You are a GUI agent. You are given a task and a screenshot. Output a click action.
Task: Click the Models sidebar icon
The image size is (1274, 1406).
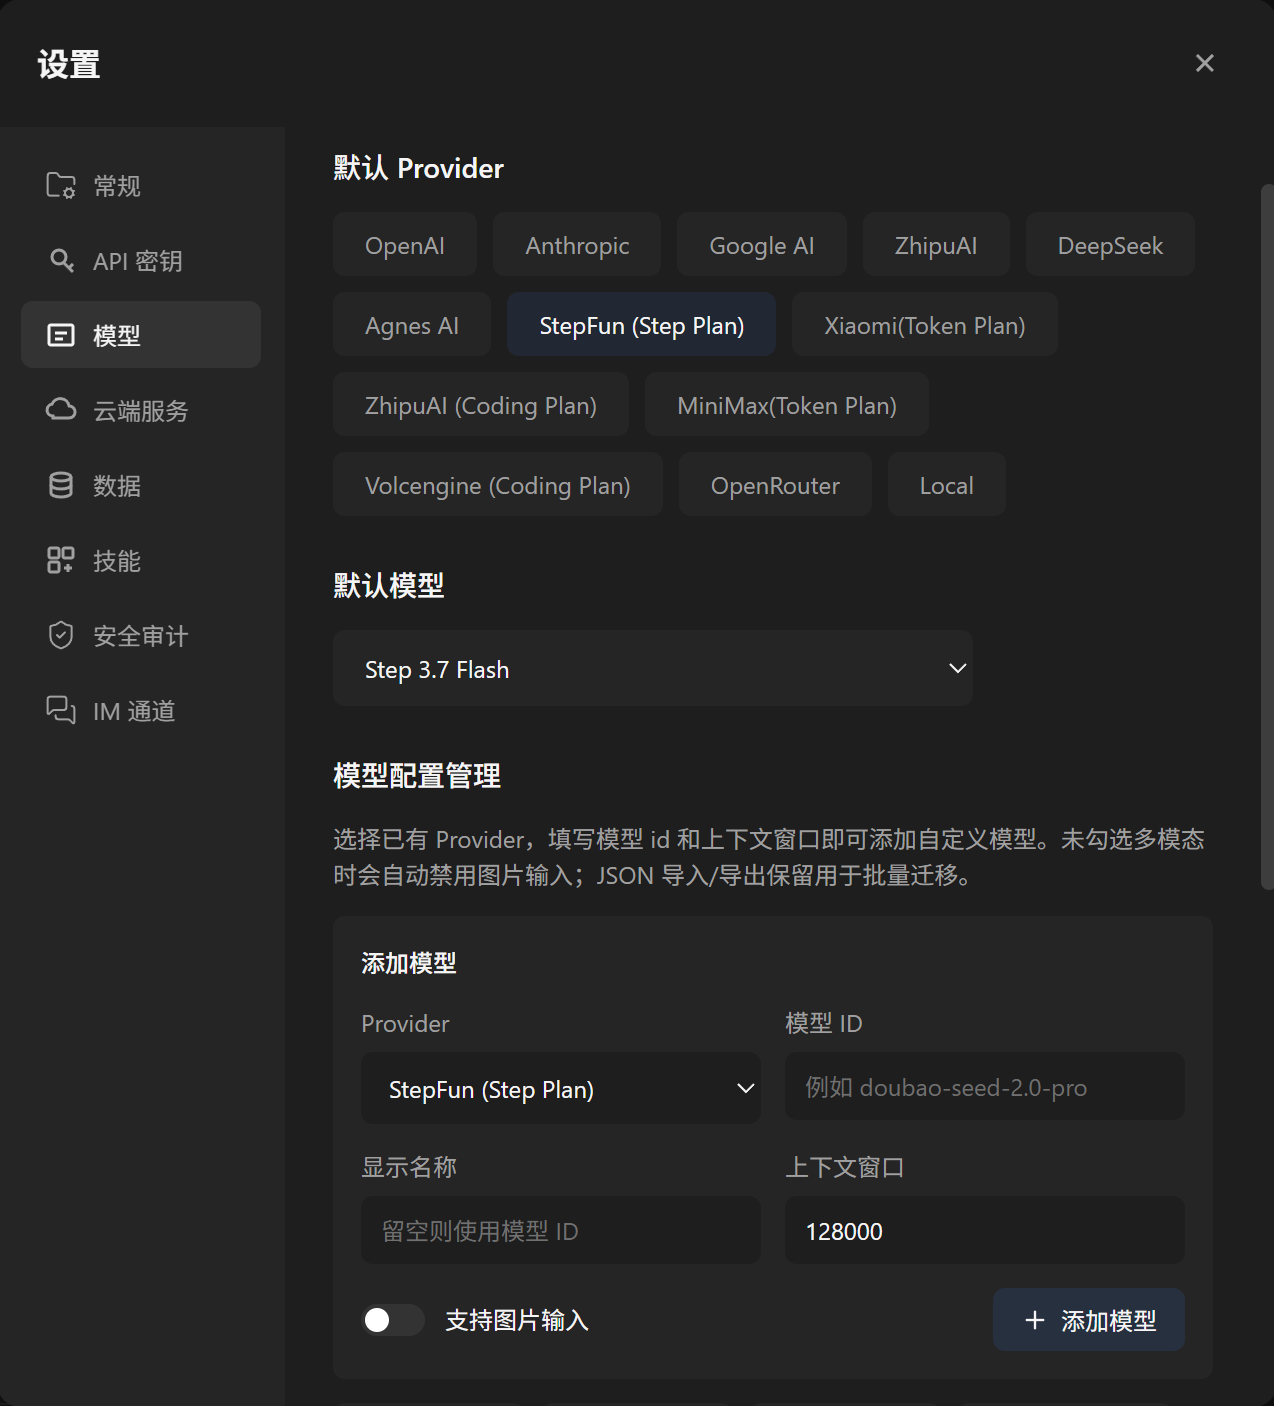click(x=61, y=335)
